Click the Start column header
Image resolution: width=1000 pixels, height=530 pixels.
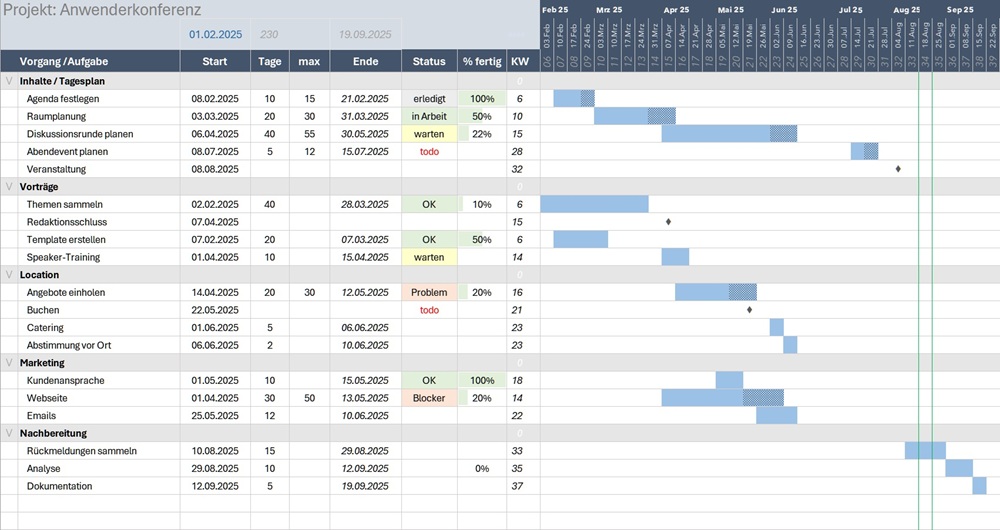215,62
